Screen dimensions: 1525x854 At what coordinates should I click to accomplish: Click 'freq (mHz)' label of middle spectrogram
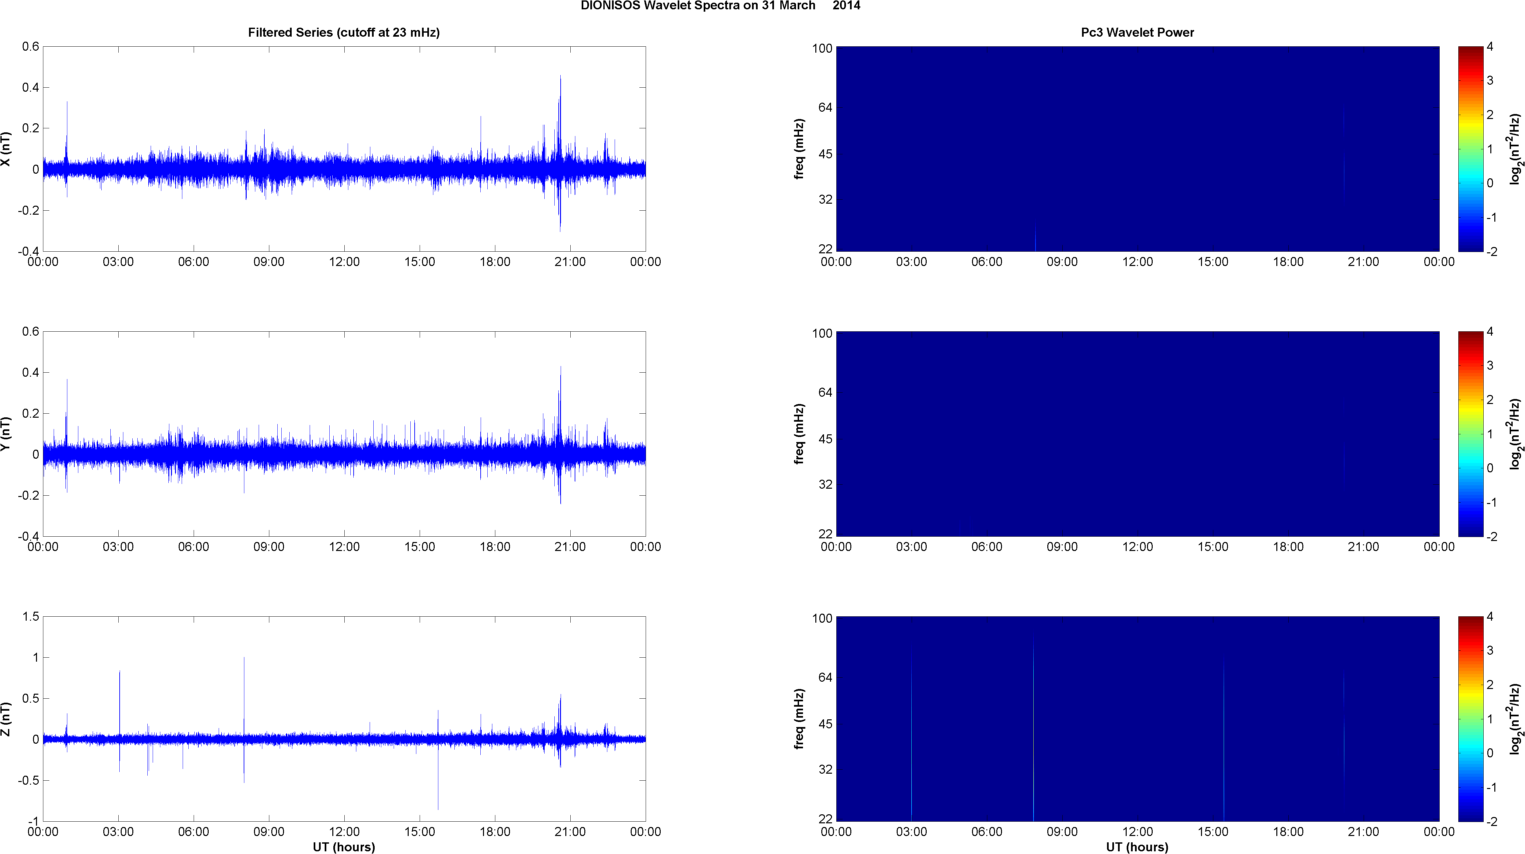(x=800, y=434)
